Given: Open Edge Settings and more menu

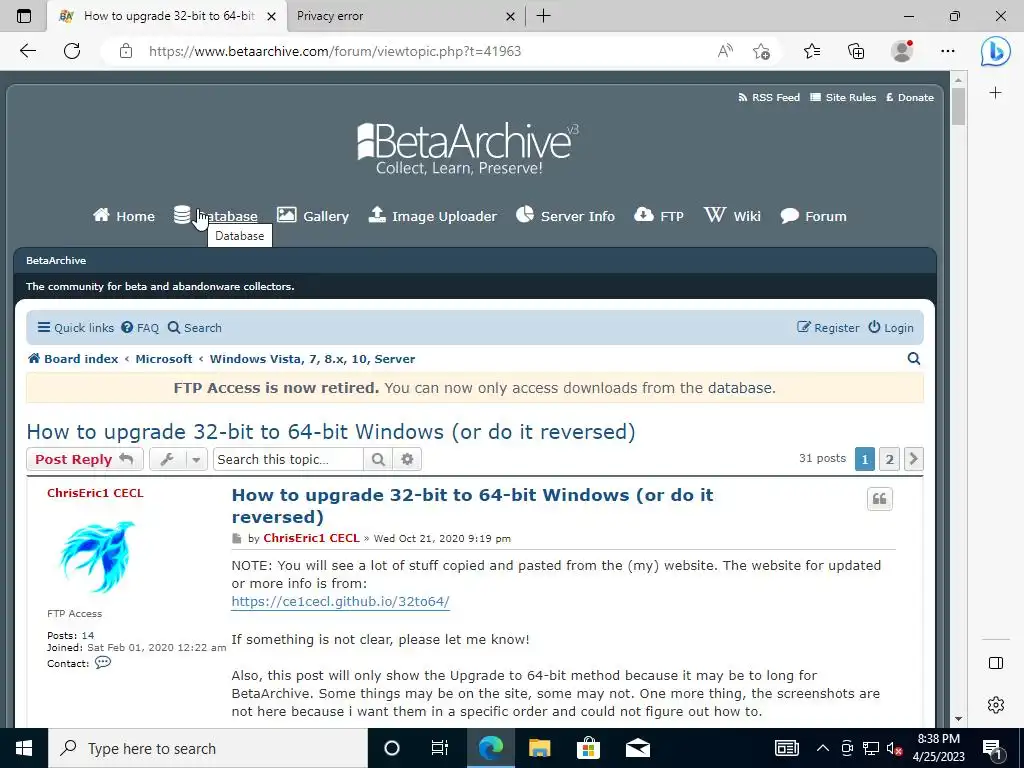Looking at the screenshot, I should (948, 51).
